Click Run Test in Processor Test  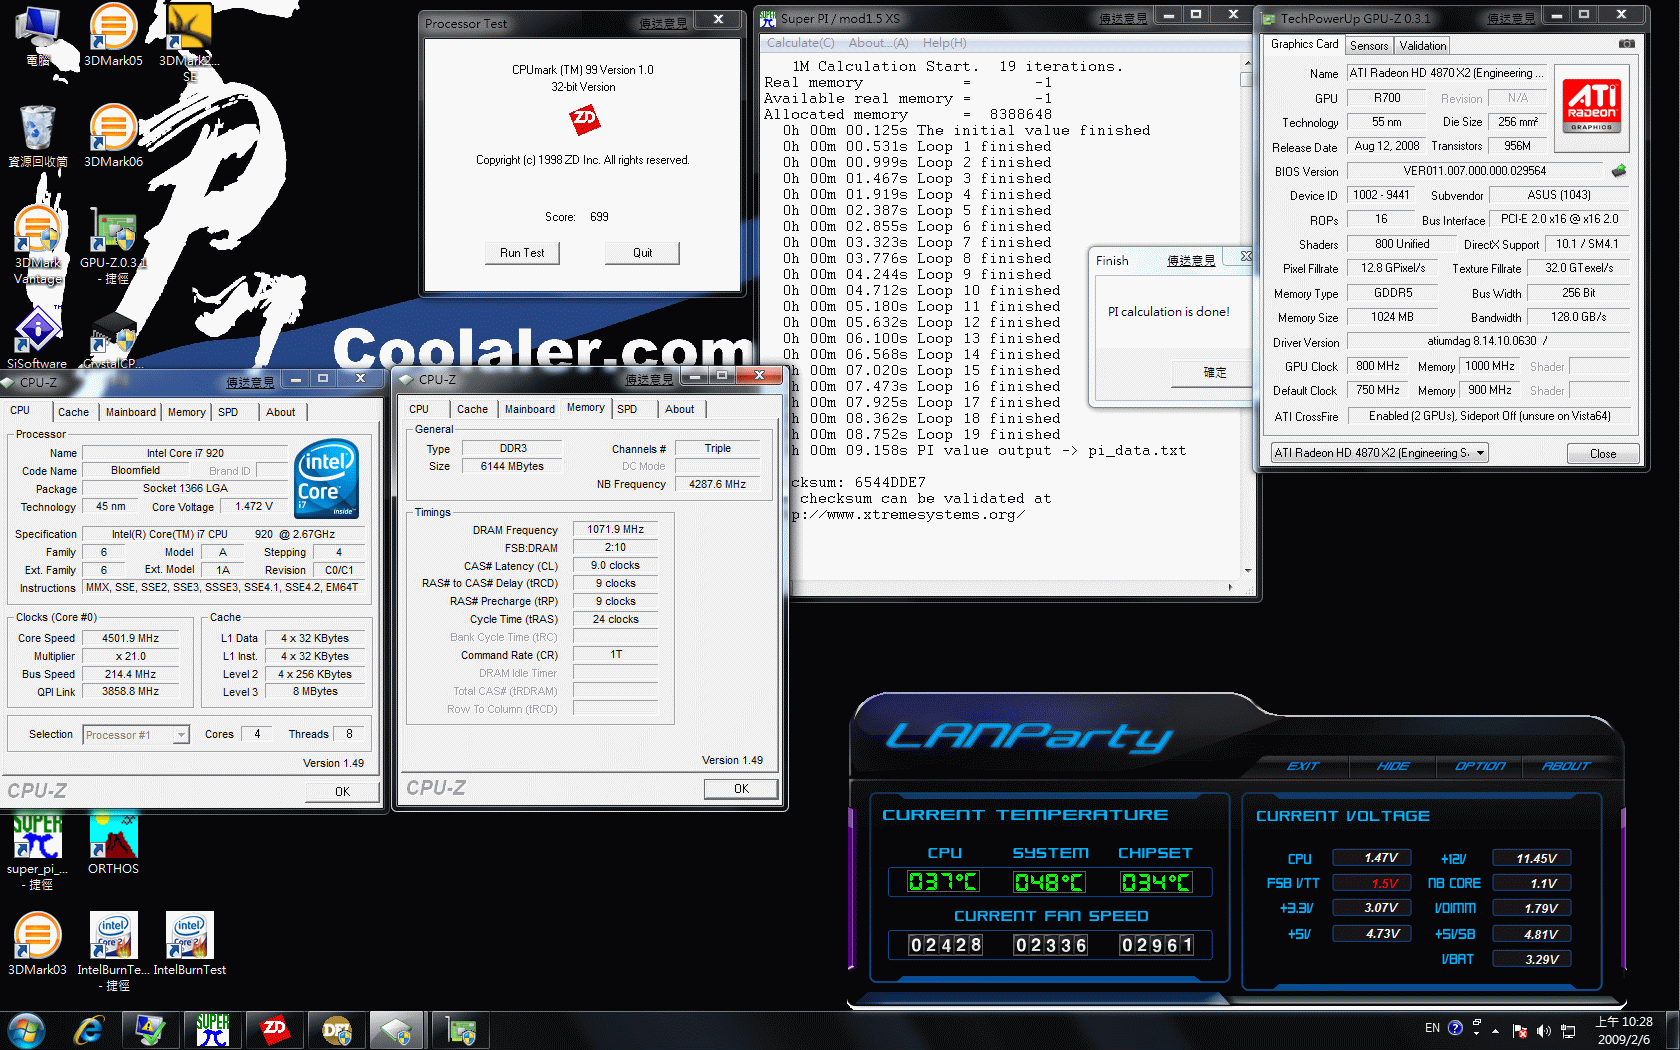522,253
